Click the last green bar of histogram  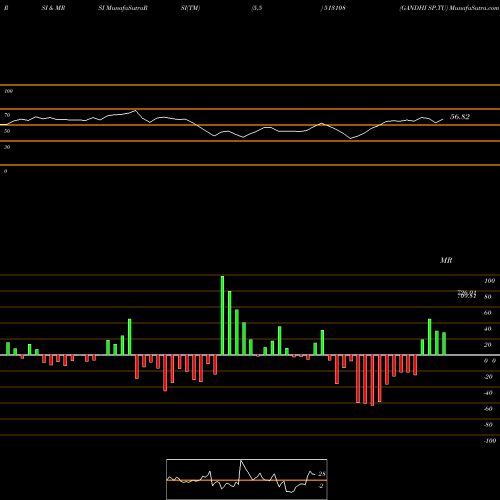tap(444, 344)
